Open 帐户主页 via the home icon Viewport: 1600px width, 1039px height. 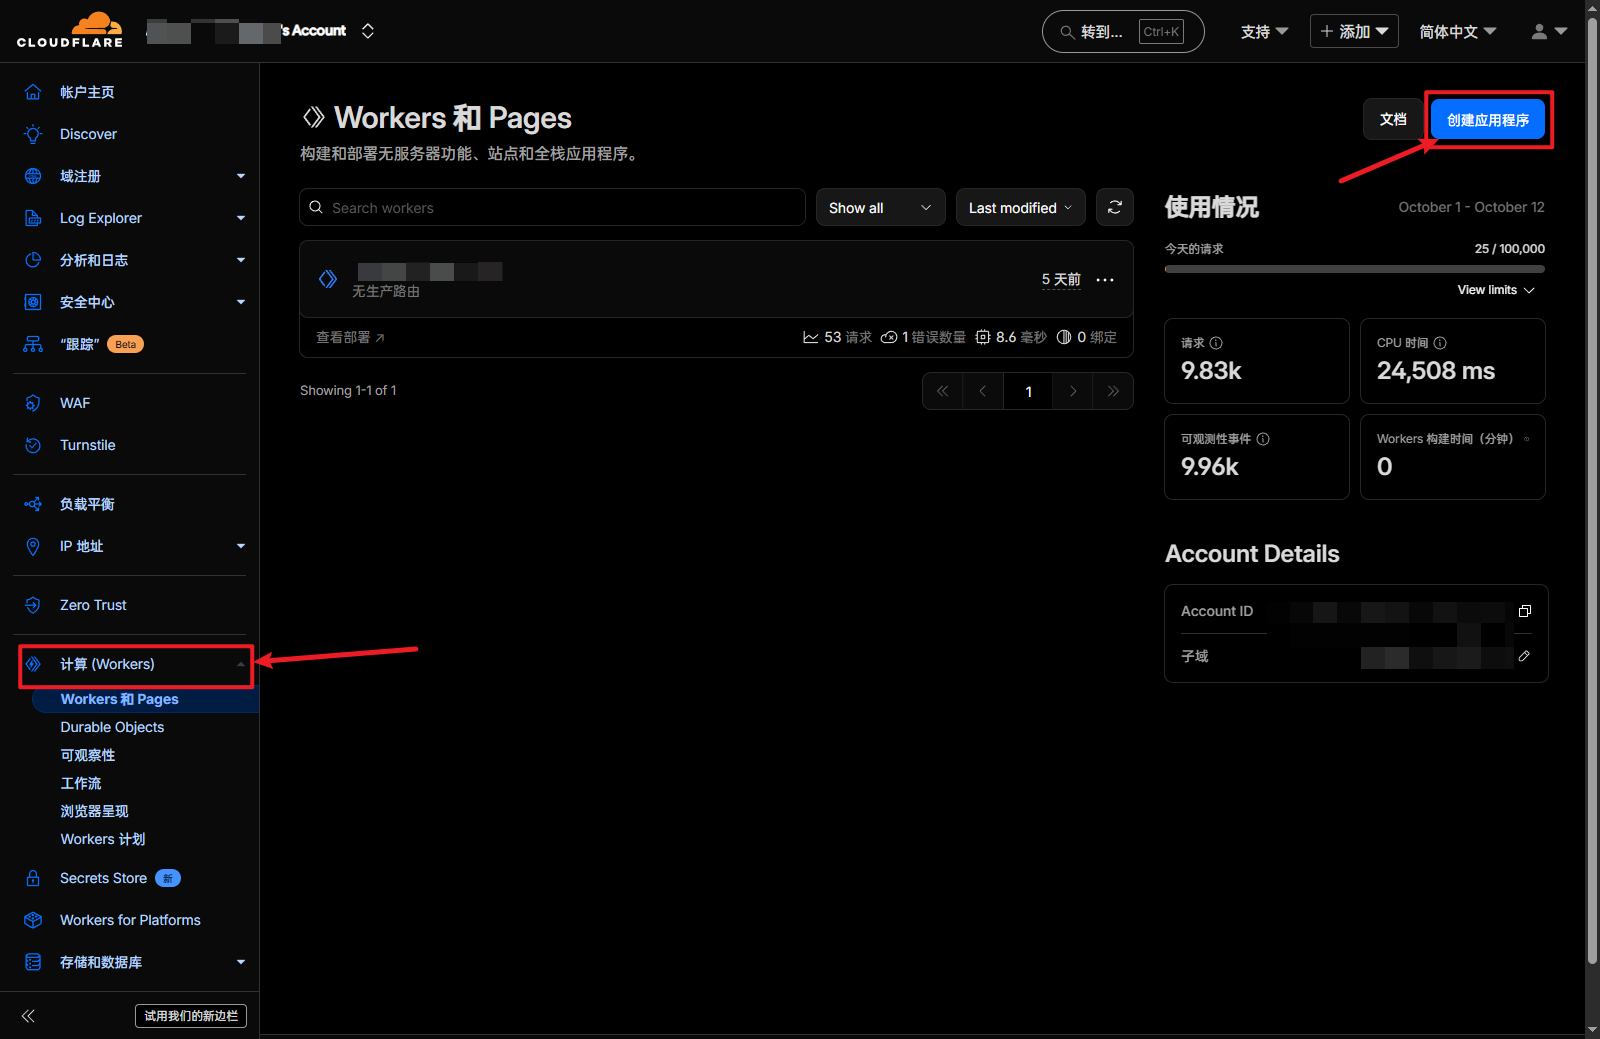click(33, 91)
